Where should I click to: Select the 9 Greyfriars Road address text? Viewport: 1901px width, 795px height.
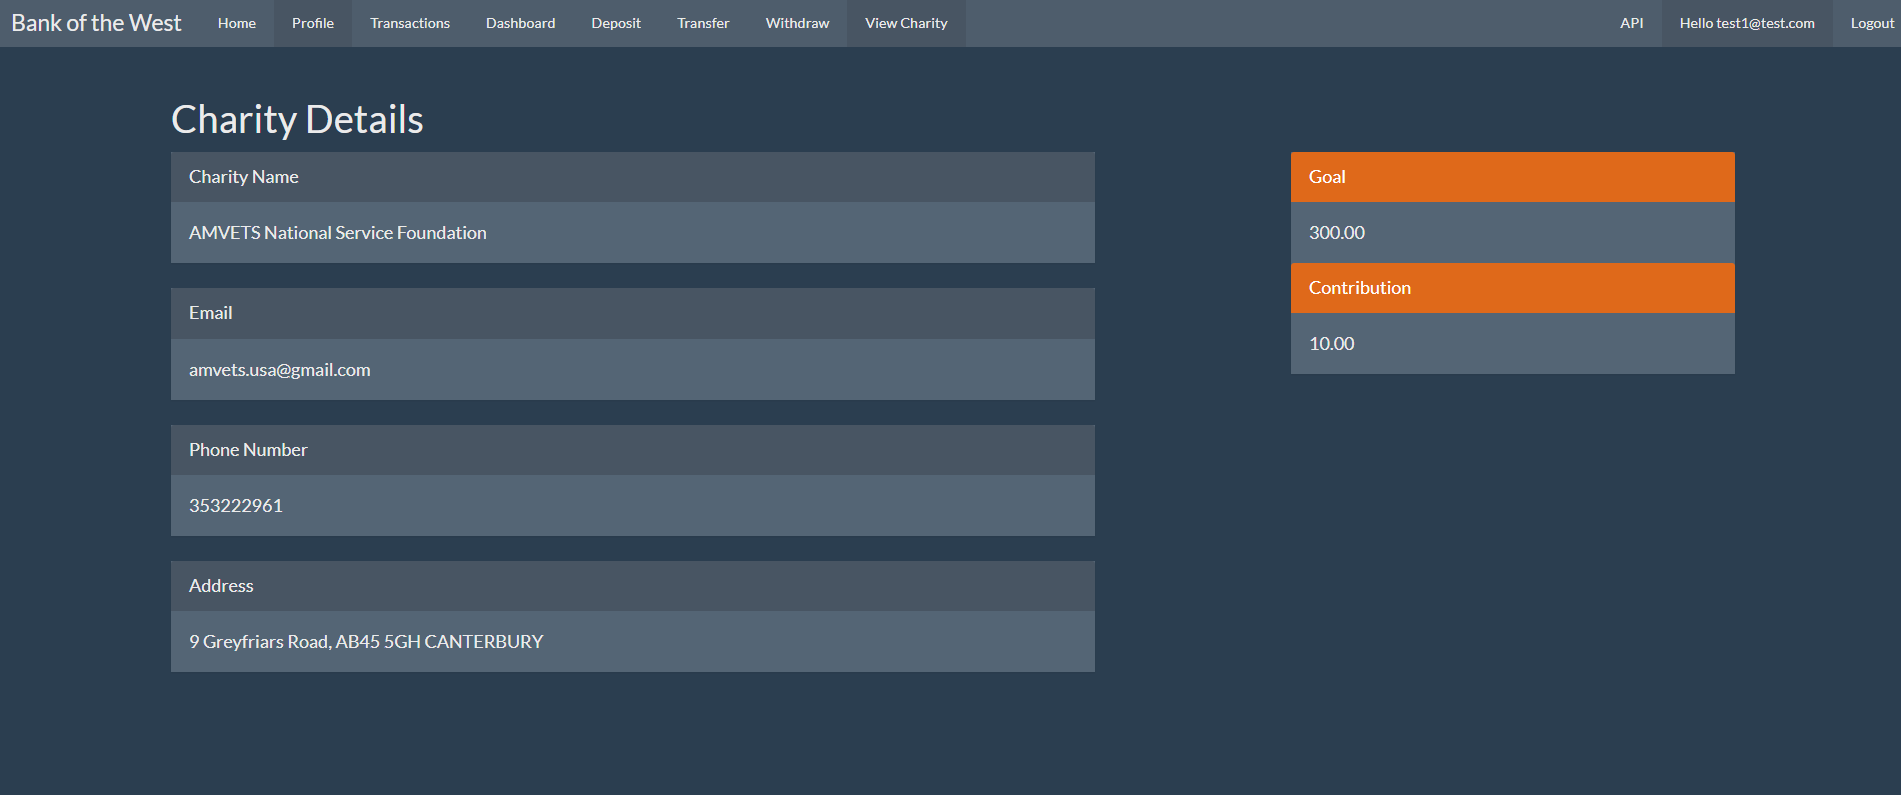pyautogui.click(x=366, y=642)
